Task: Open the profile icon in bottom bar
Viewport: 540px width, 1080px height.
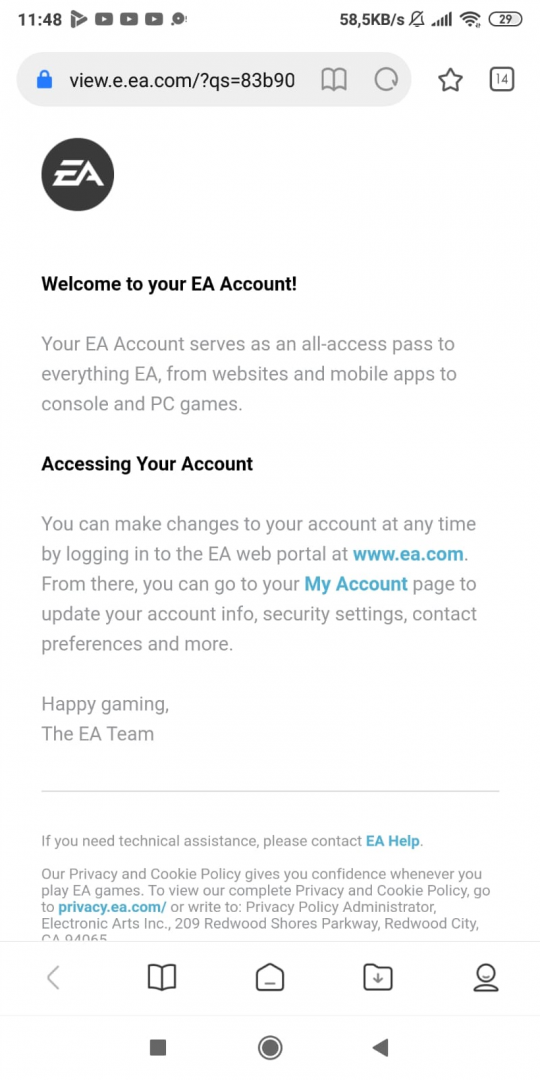Action: [x=486, y=977]
